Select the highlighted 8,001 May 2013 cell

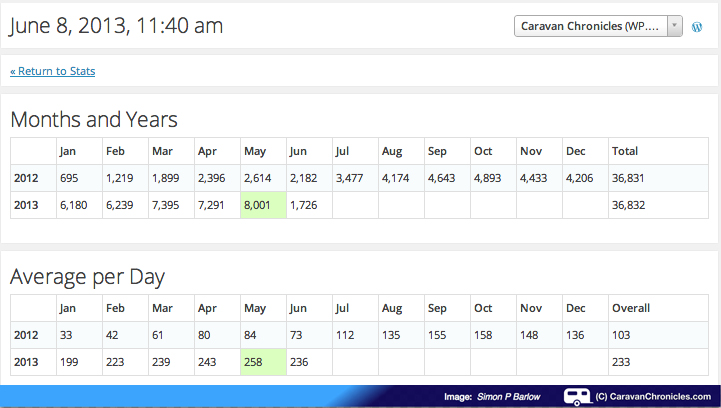(263, 204)
